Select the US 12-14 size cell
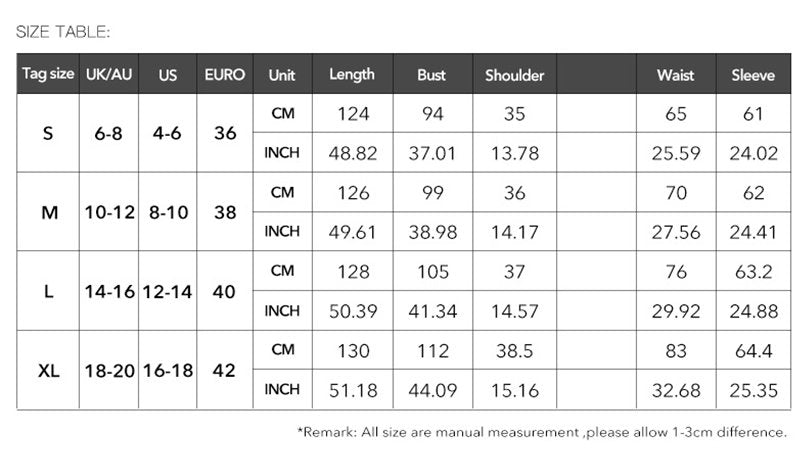800x450 pixels. click(x=168, y=291)
